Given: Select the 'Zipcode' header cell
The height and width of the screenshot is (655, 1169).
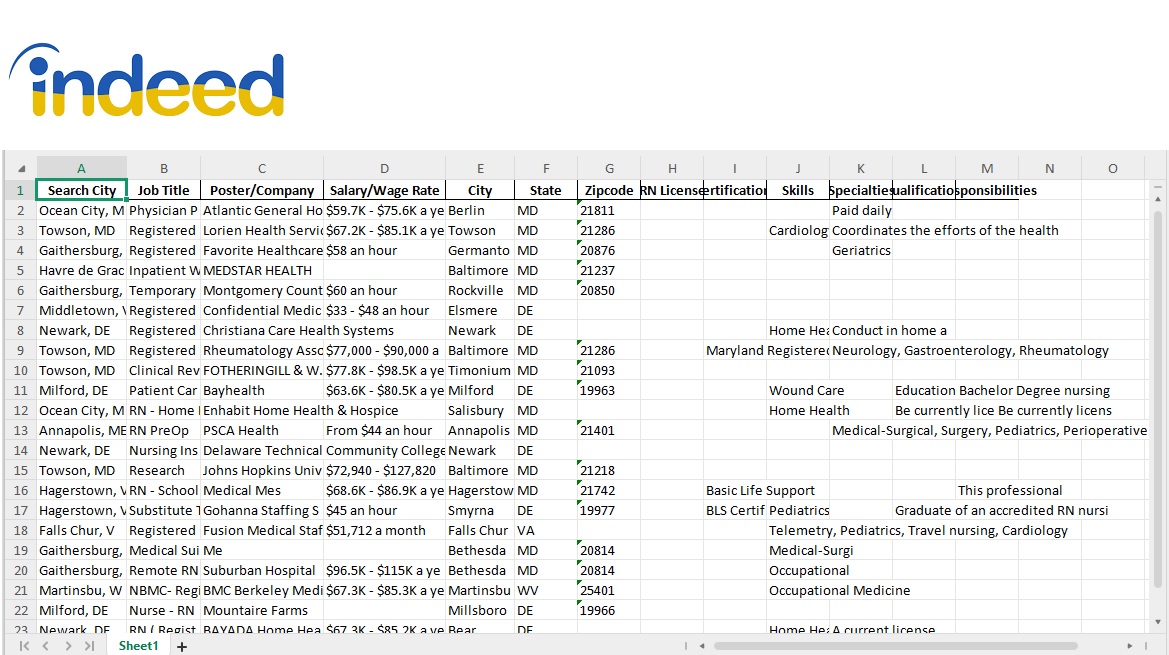Looking at the screenshot, I should (x=609, y=190).
